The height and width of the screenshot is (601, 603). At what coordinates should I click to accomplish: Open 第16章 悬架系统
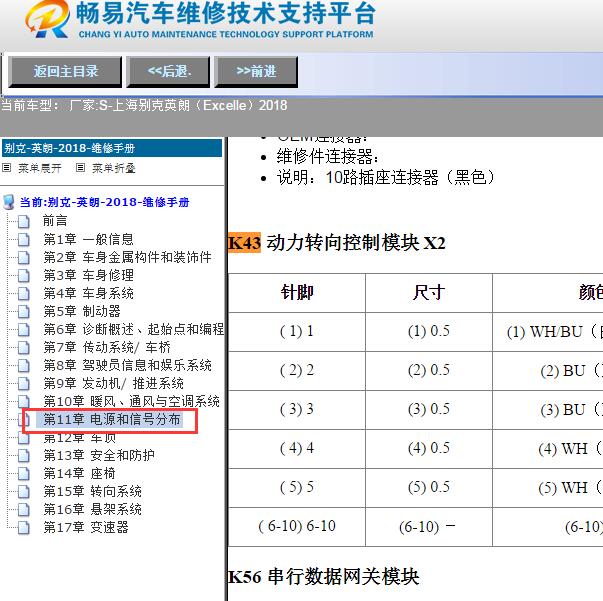[92, 509]
